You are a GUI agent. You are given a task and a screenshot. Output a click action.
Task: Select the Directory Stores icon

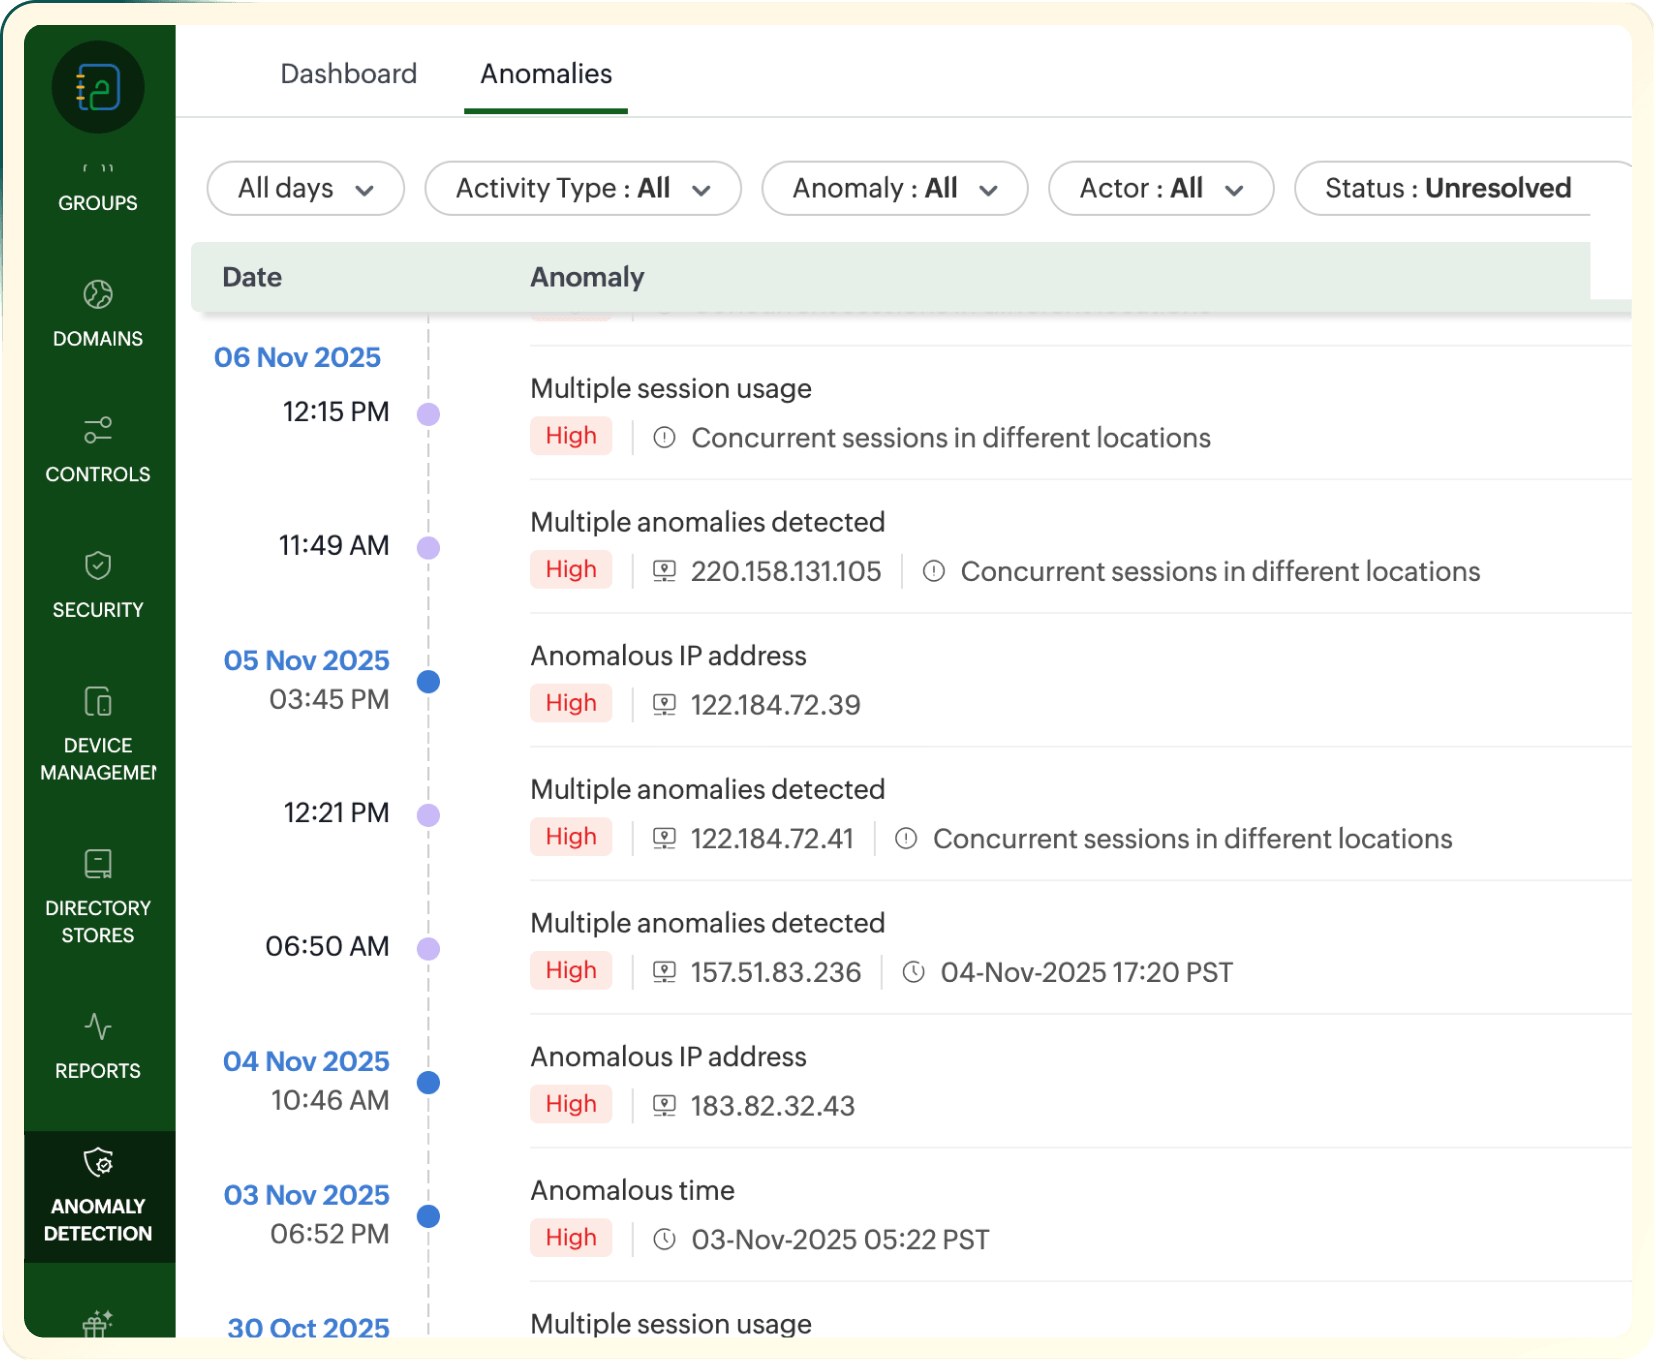97,885
